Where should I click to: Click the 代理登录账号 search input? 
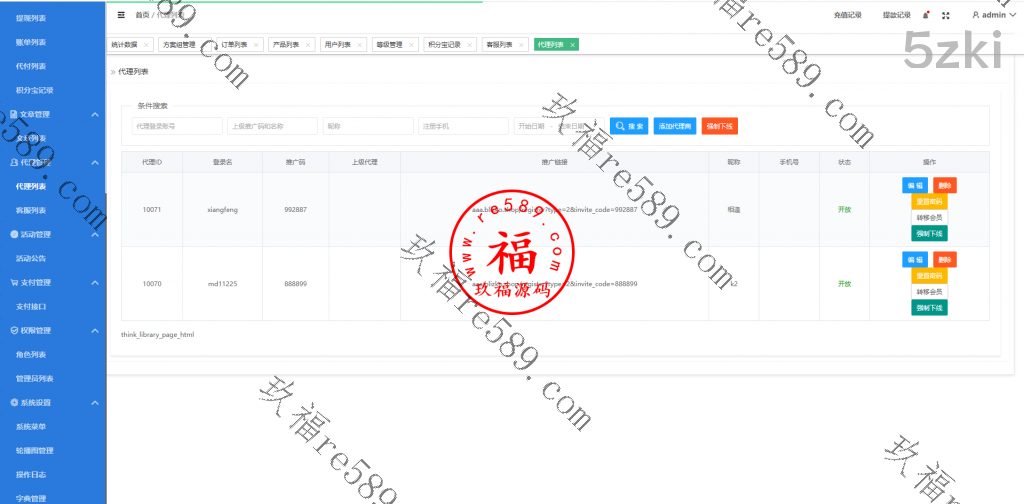(176, 126)
